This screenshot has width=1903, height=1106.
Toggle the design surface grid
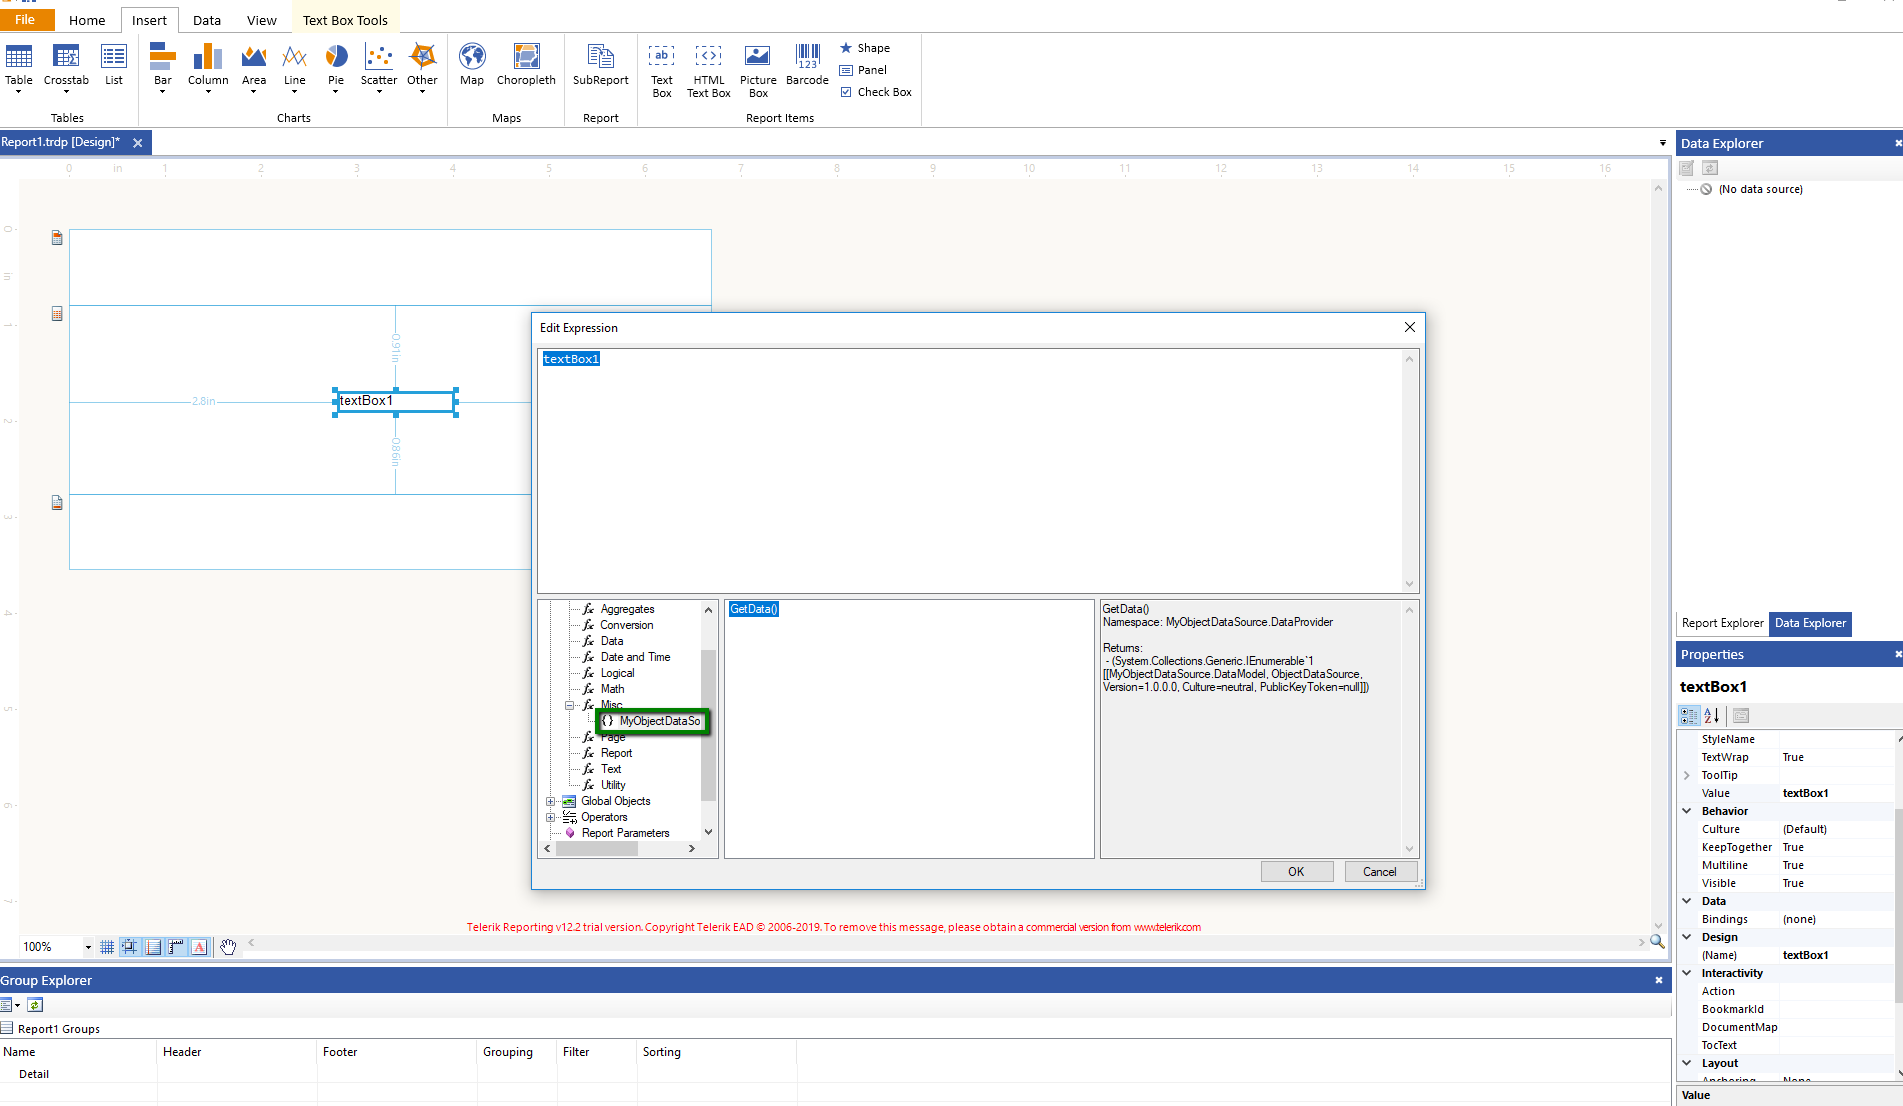[107, 947]
